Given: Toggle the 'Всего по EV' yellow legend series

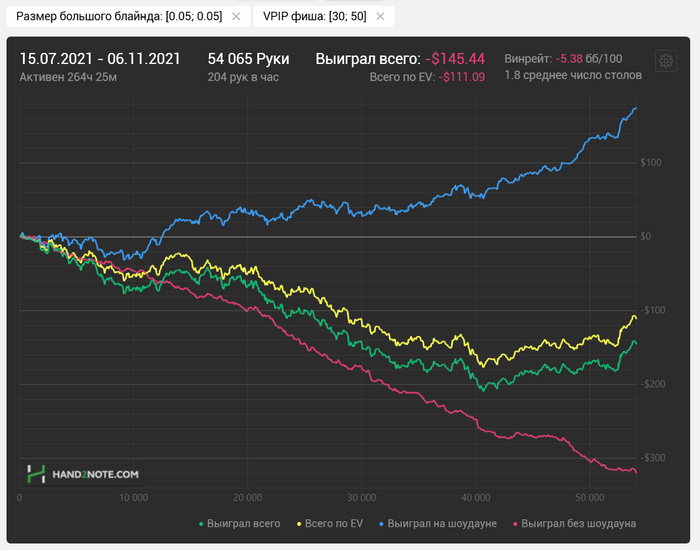Looking at the screenshot, I should [330, 523].
